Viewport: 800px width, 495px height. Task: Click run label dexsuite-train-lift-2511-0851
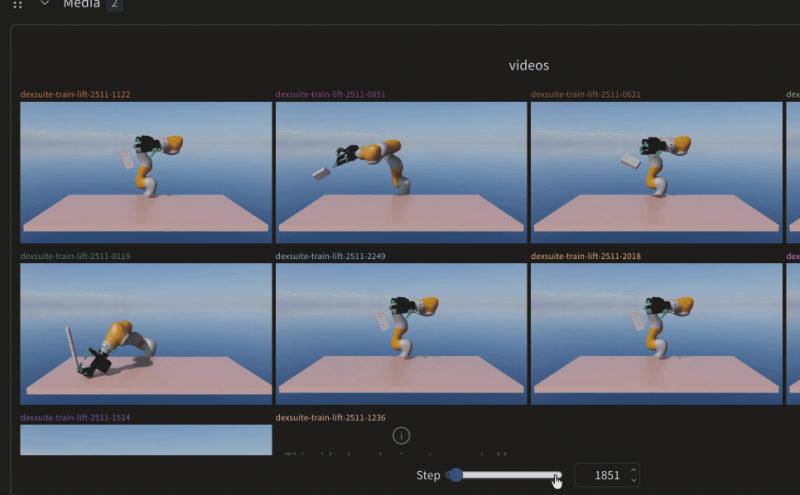click(x=330, y=94)
